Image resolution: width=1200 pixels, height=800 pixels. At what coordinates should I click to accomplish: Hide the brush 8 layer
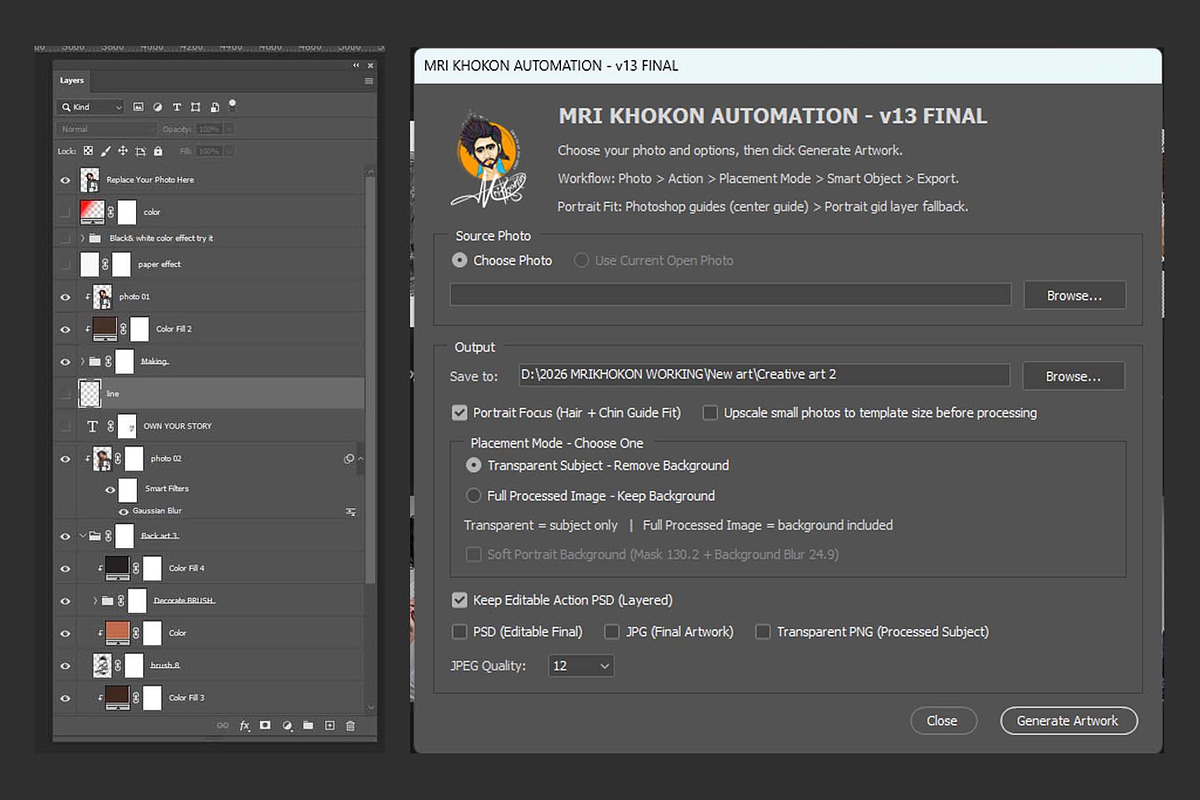click(x=65, y=665)
